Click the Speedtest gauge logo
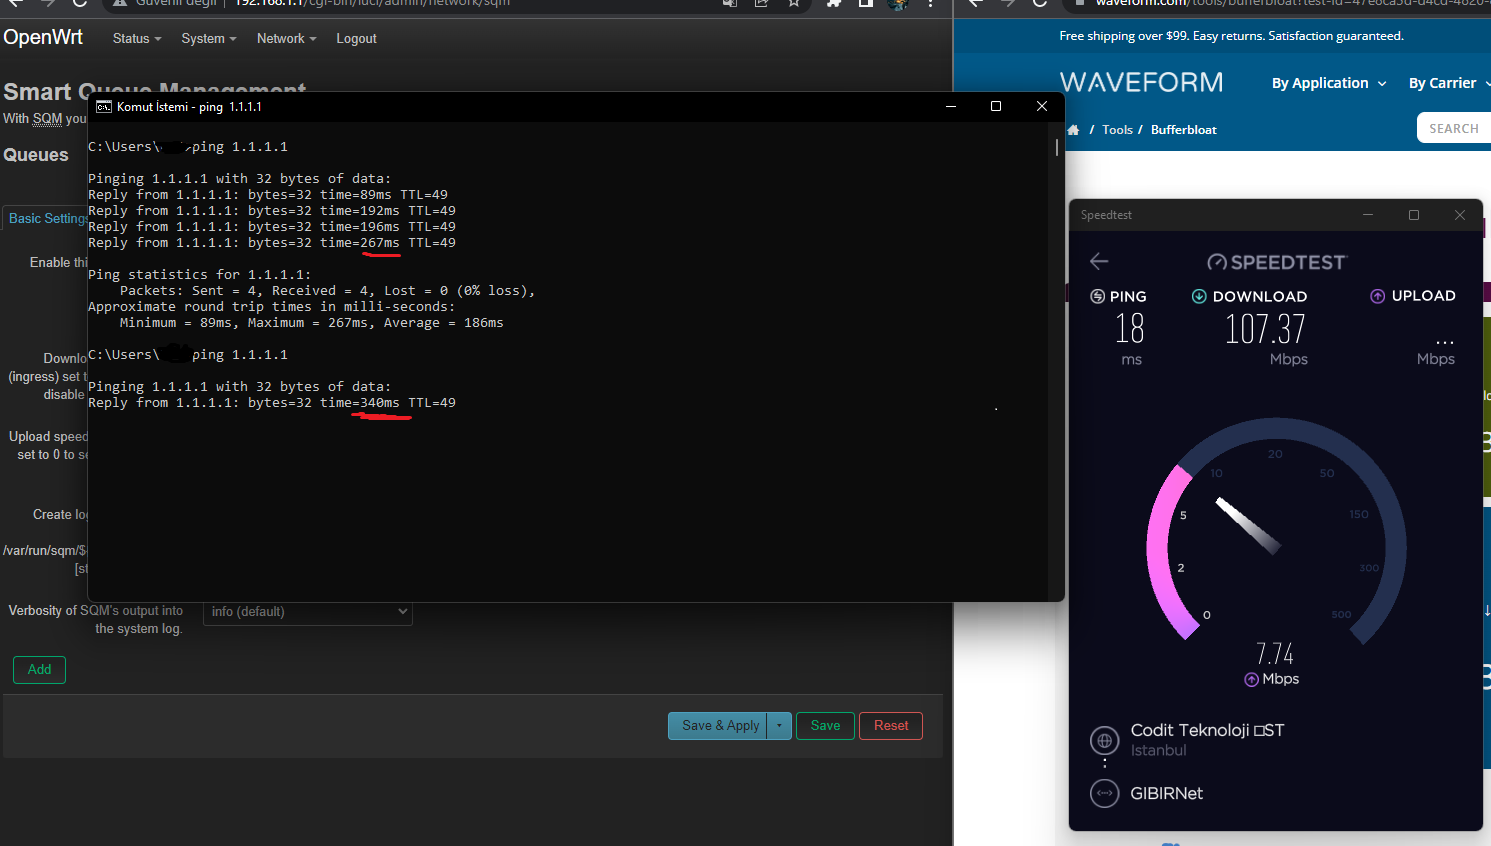 (x=1217, y=262)
